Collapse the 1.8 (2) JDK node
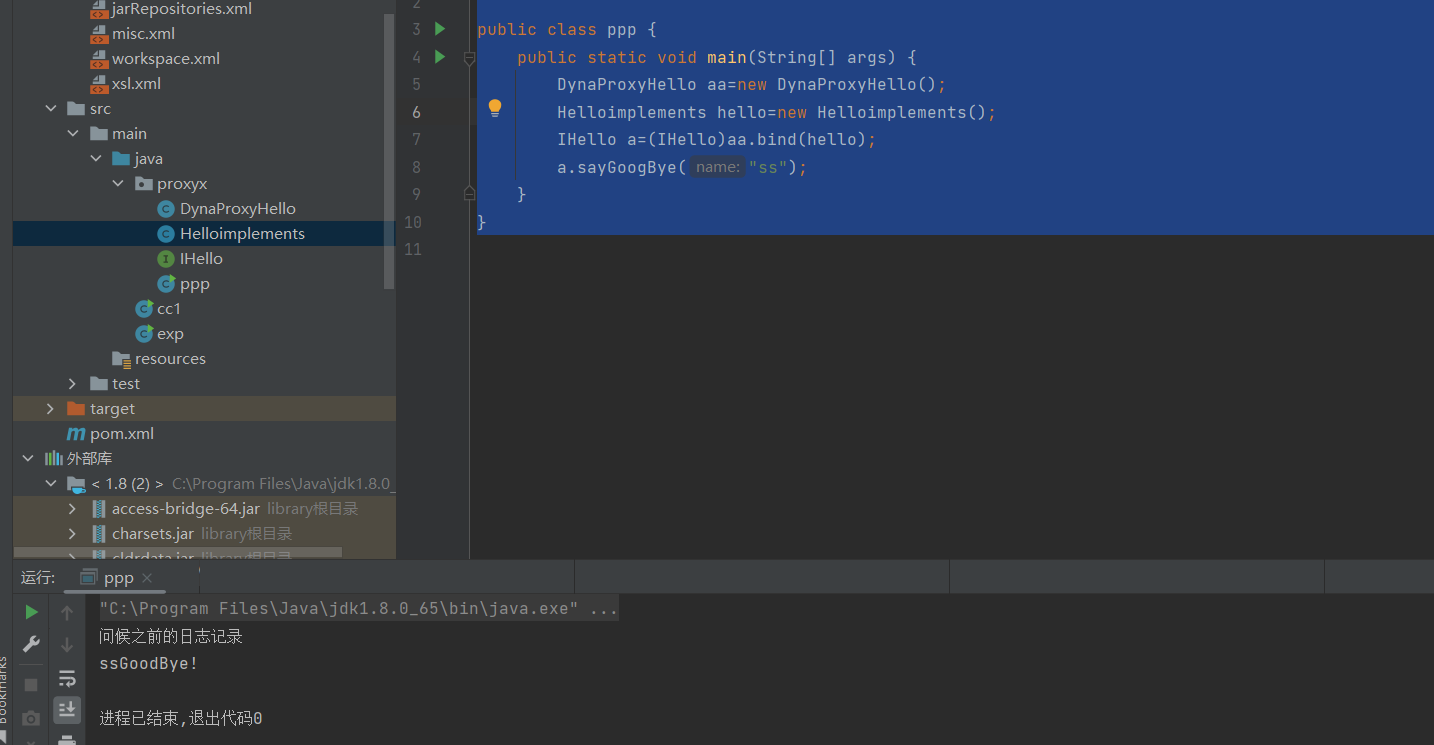The width and height of the screenshot is (1434, 745). (51, 484)
